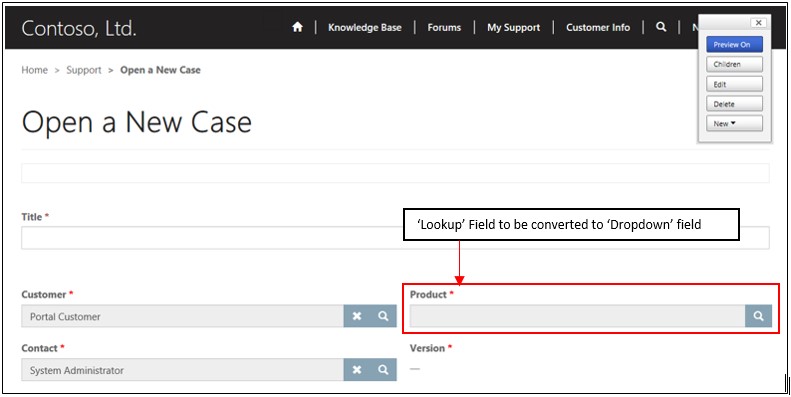Image resolution: width=791 pixels, height=397 pixels.
Task: Toggle the Preview On button
Action: pyautogui.click(x=734, y=44)
